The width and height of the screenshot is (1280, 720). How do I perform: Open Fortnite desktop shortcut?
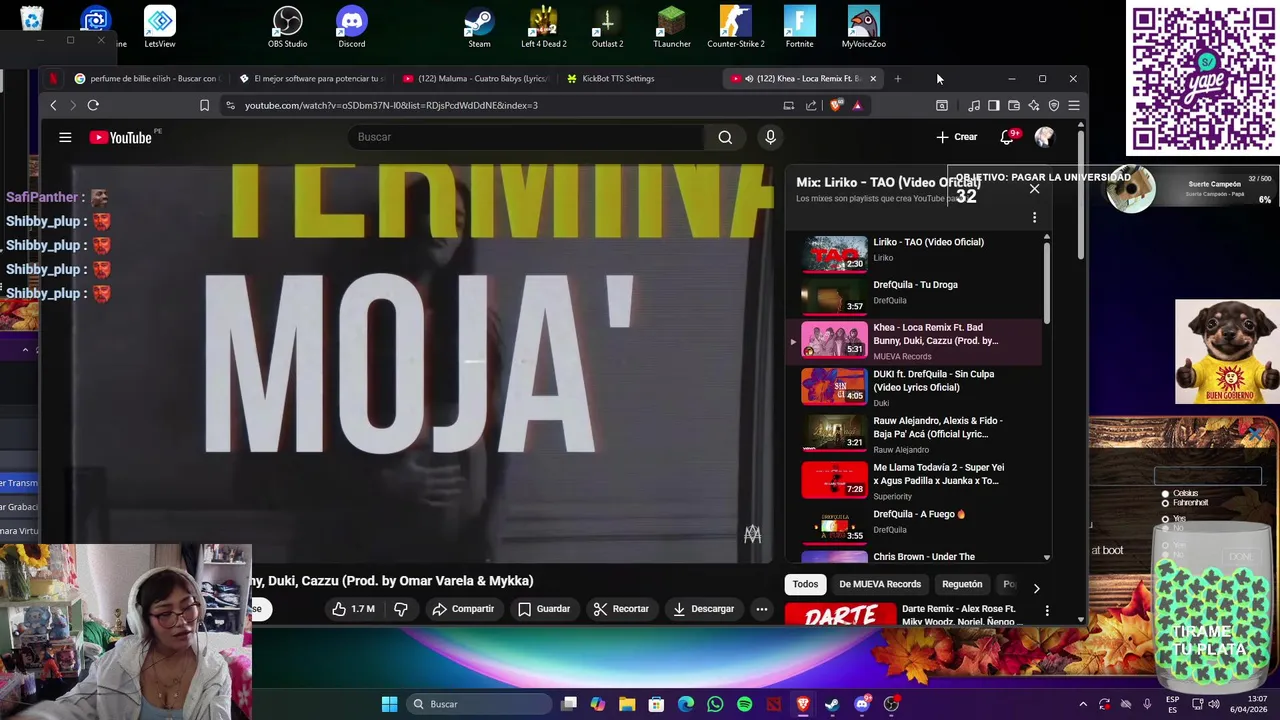pos(799,27)
